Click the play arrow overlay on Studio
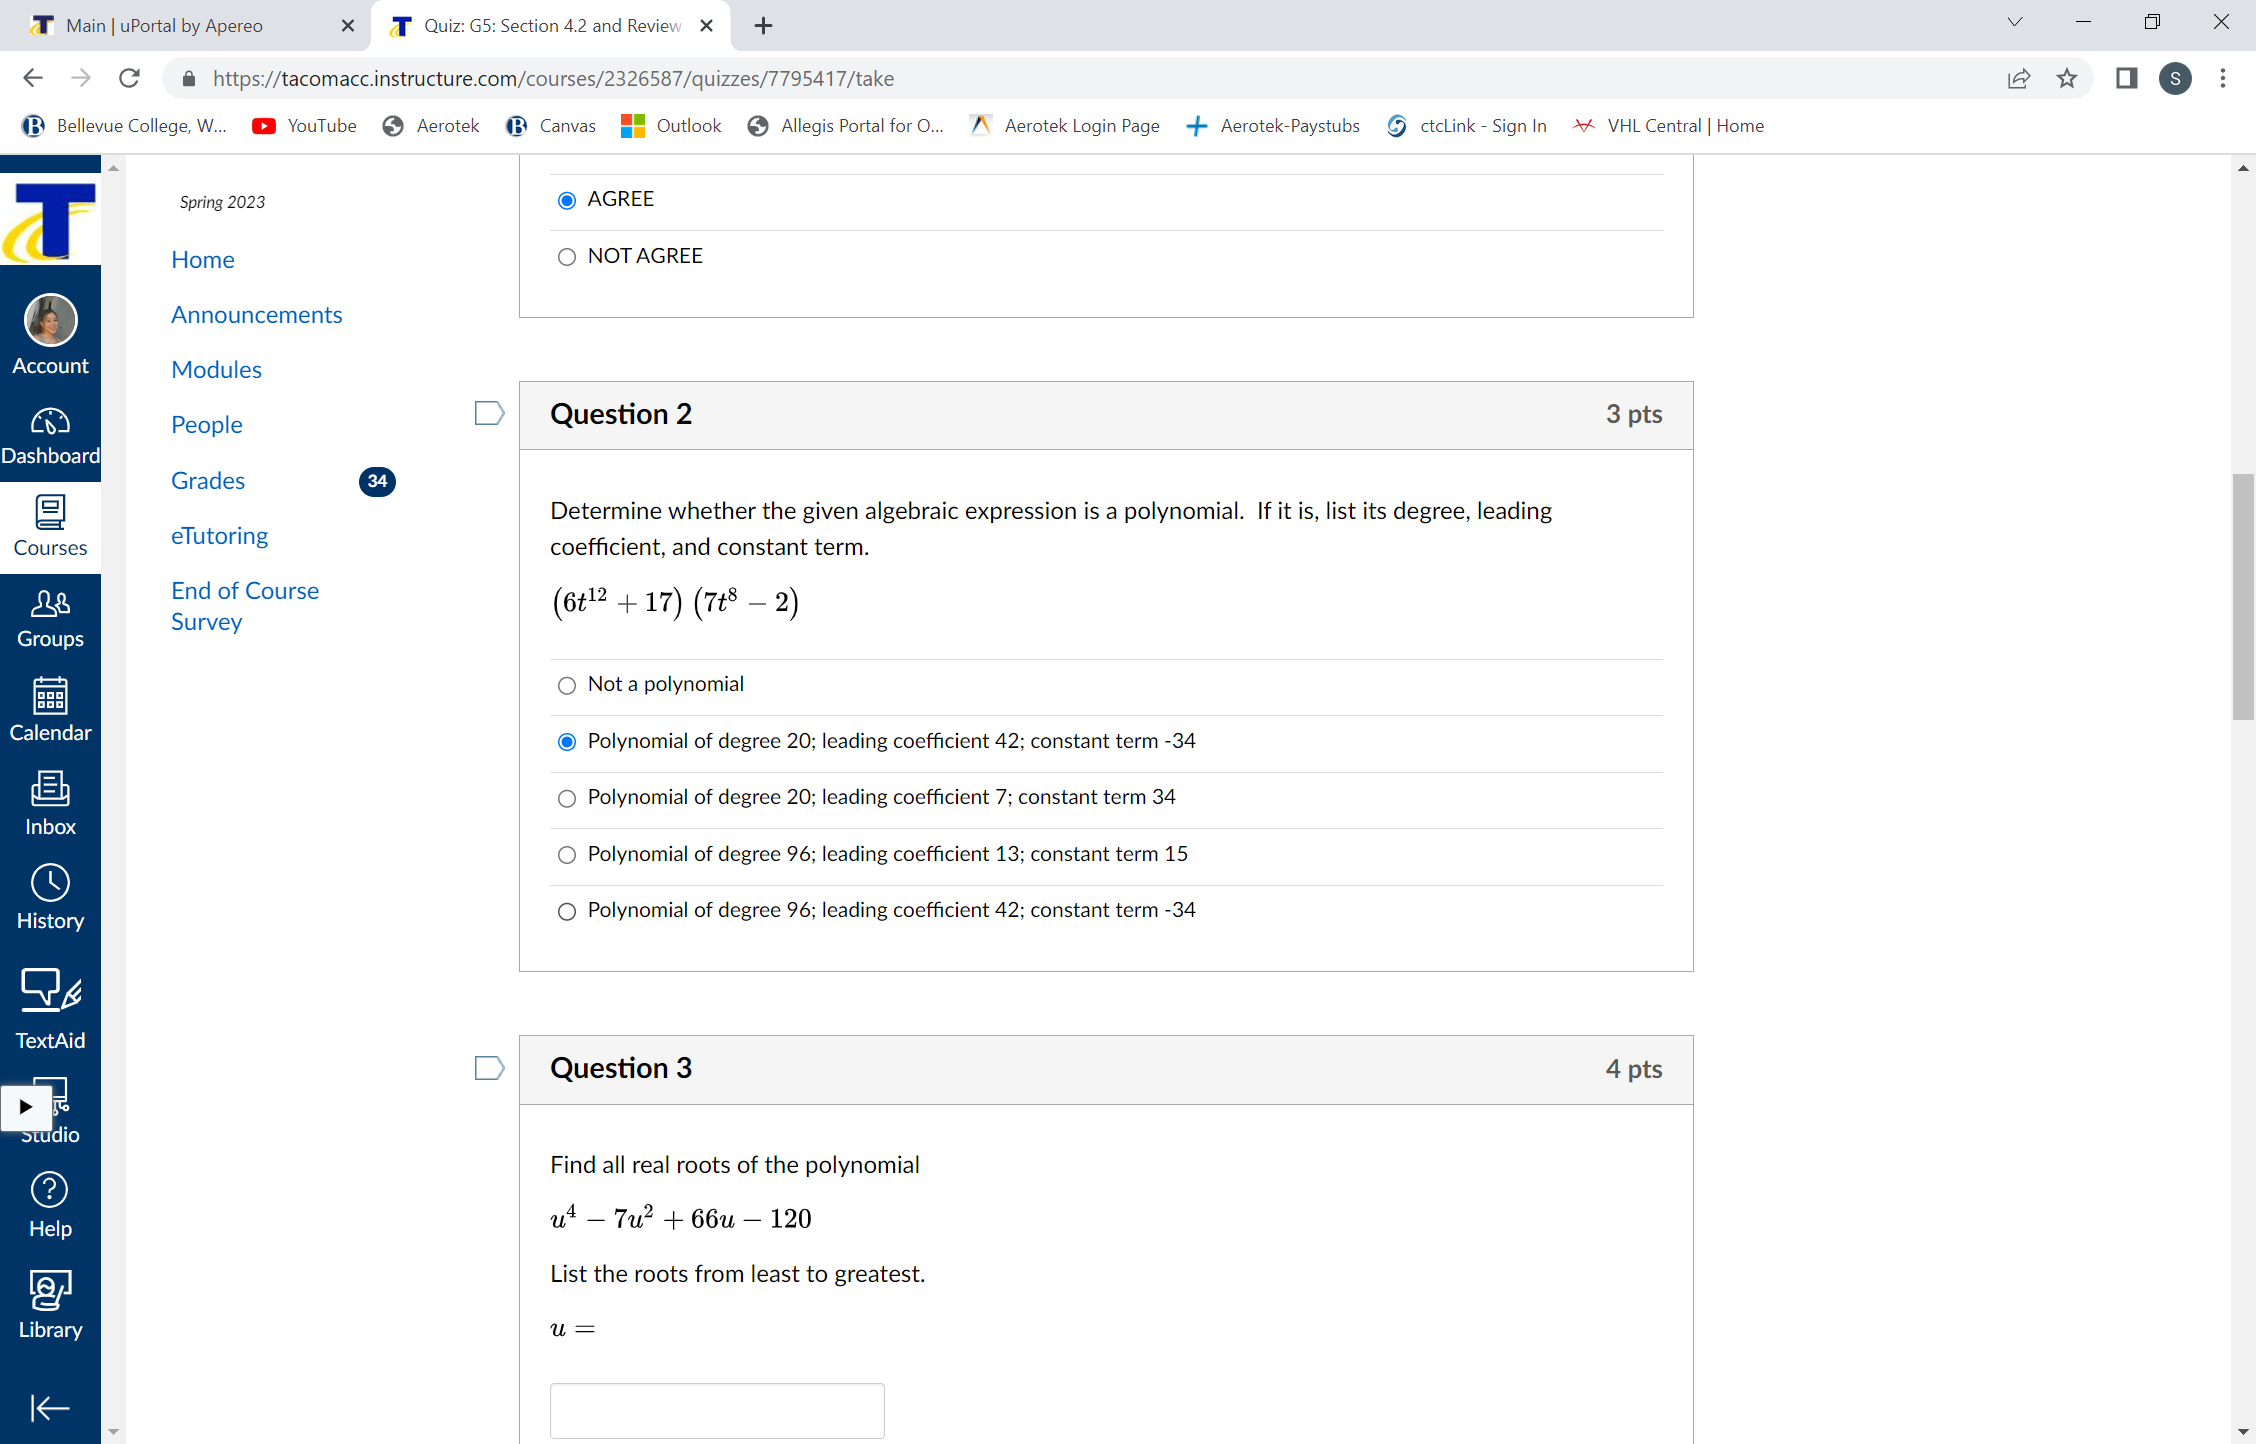Image resolution: width=2256 pixels, height=1444 pixels. (26, 1106)
